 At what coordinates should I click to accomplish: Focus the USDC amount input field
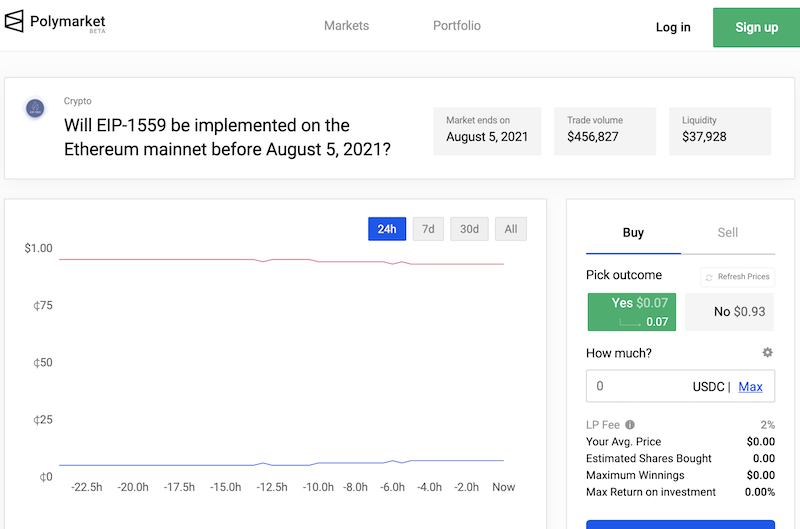tap(681, 386)
